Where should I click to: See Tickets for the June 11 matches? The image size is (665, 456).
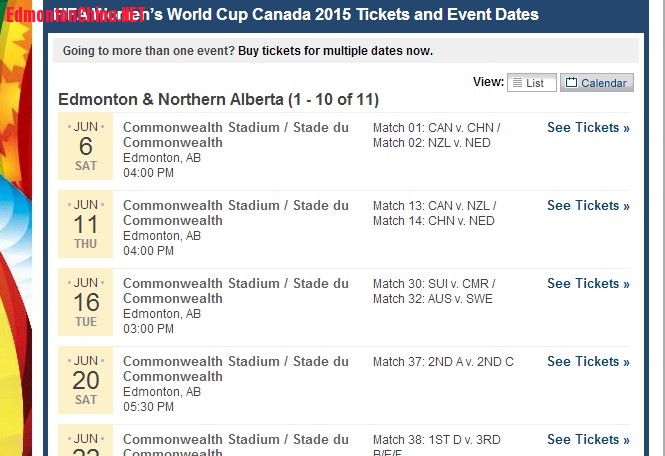point(588,206)
